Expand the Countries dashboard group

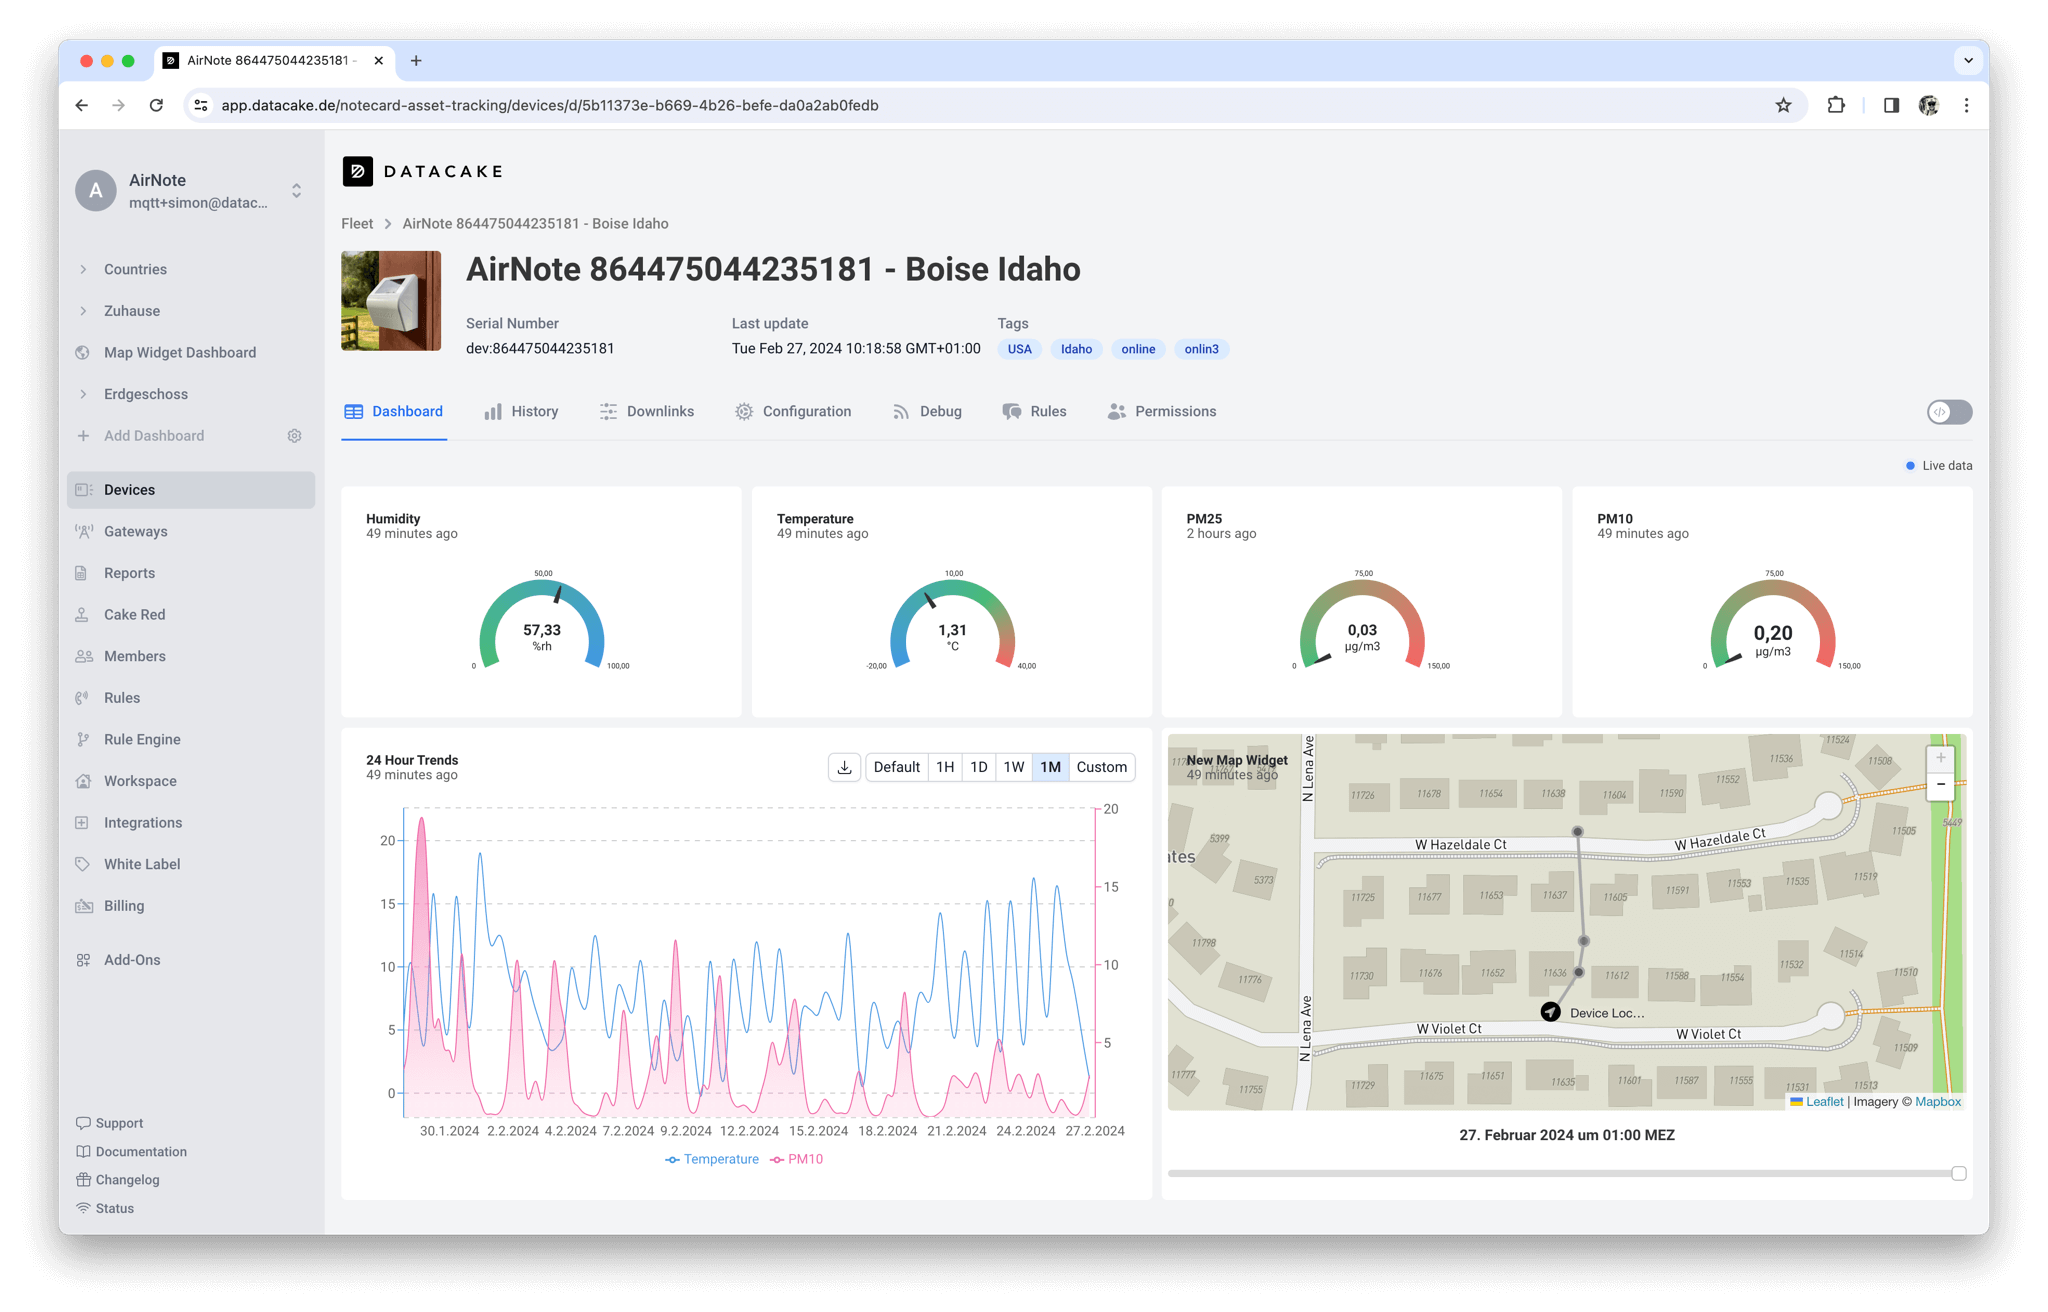point(83,269)
